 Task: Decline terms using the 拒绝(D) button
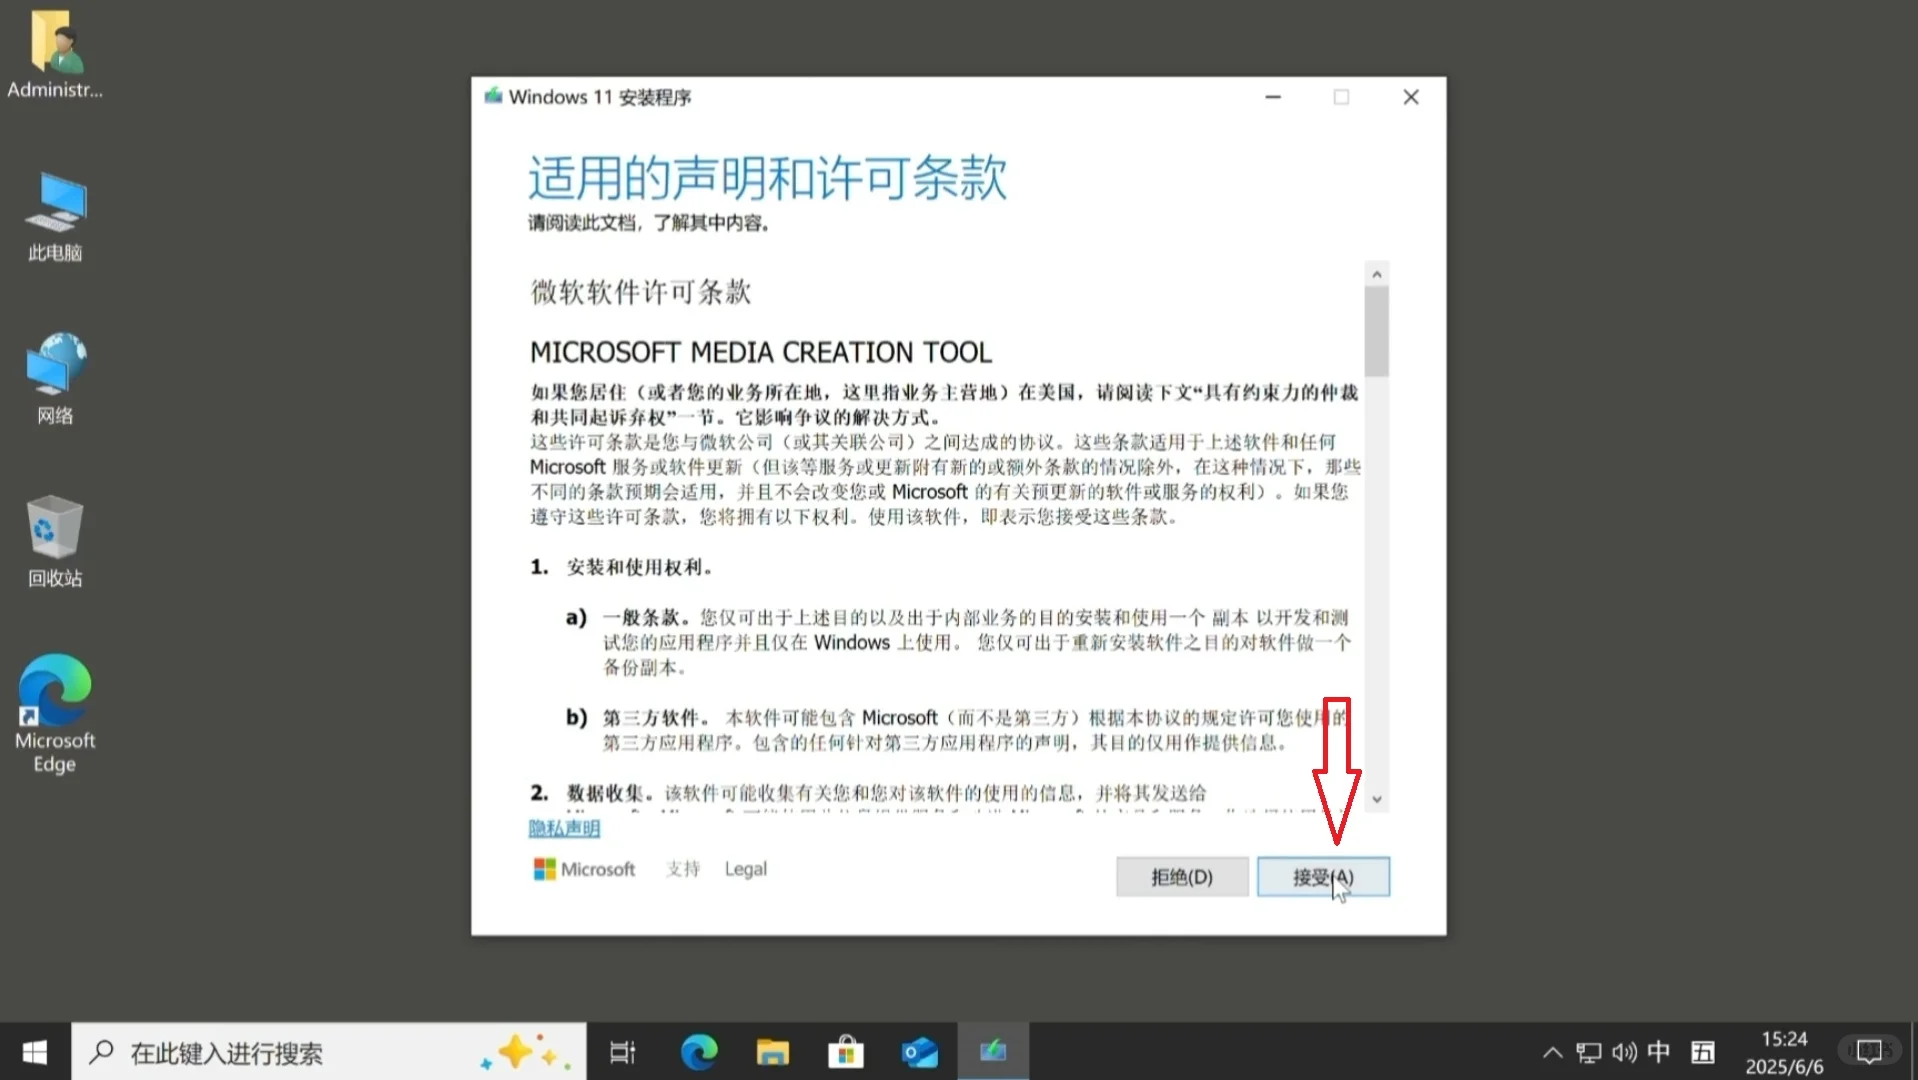click(1181, 876)
